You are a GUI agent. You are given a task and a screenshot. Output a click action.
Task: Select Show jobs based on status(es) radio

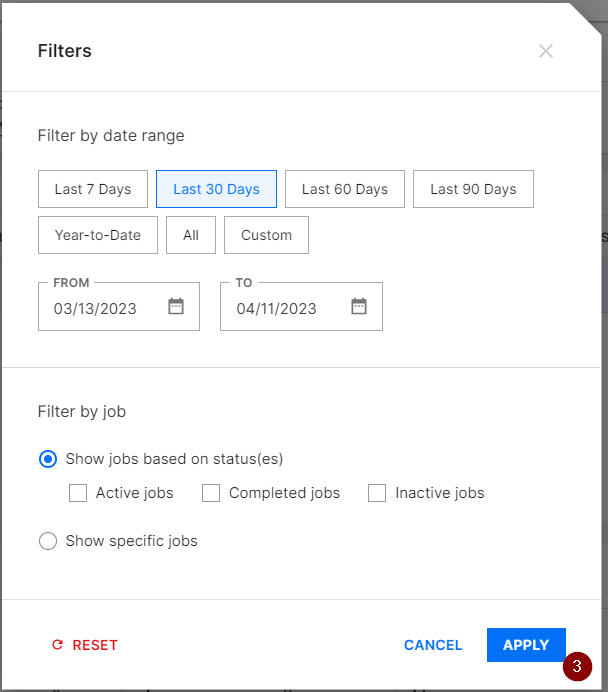(48, 459)
